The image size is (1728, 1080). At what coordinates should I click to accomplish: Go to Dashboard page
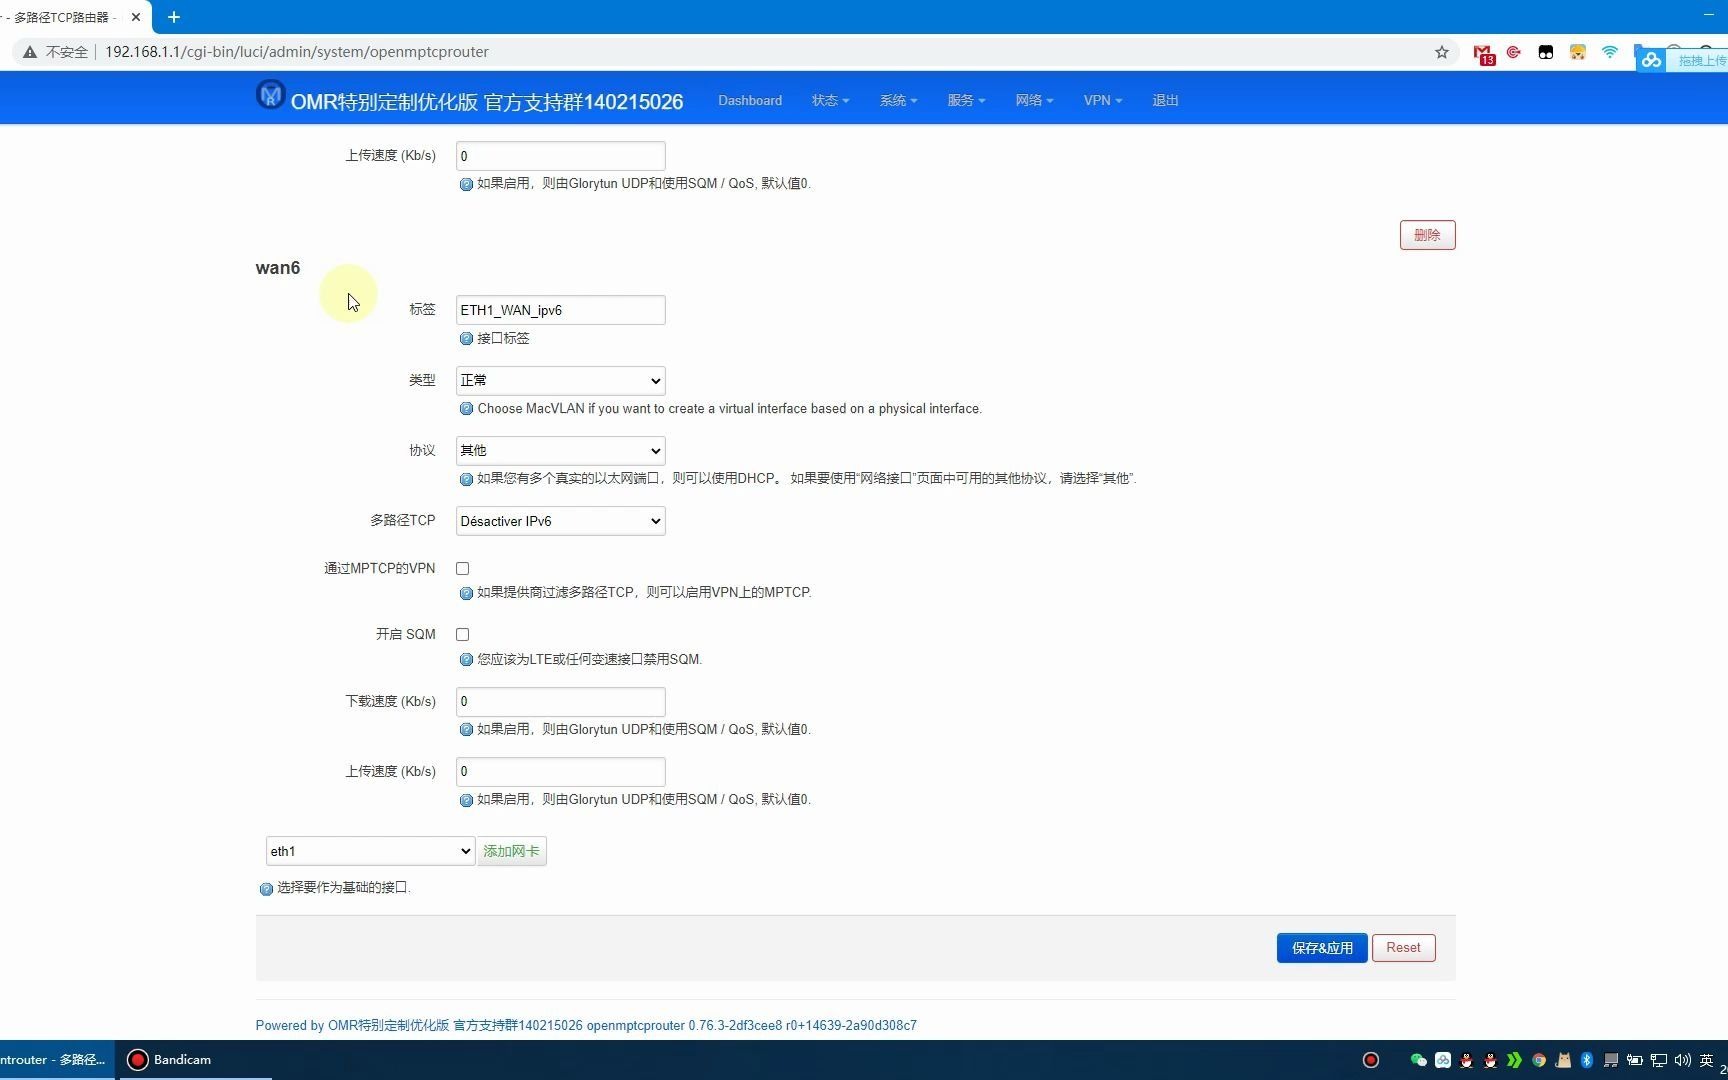750,100
